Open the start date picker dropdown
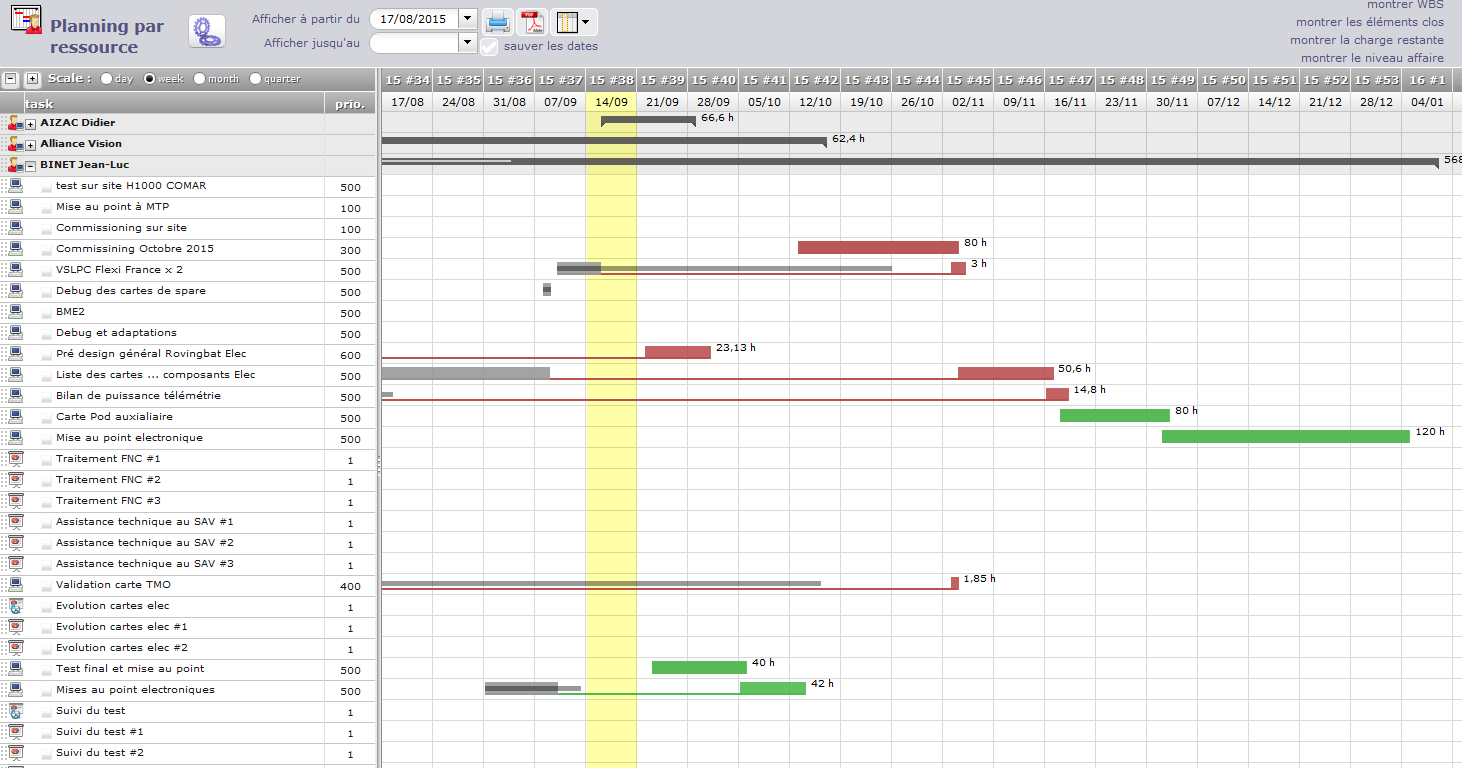 click(467, 18)
